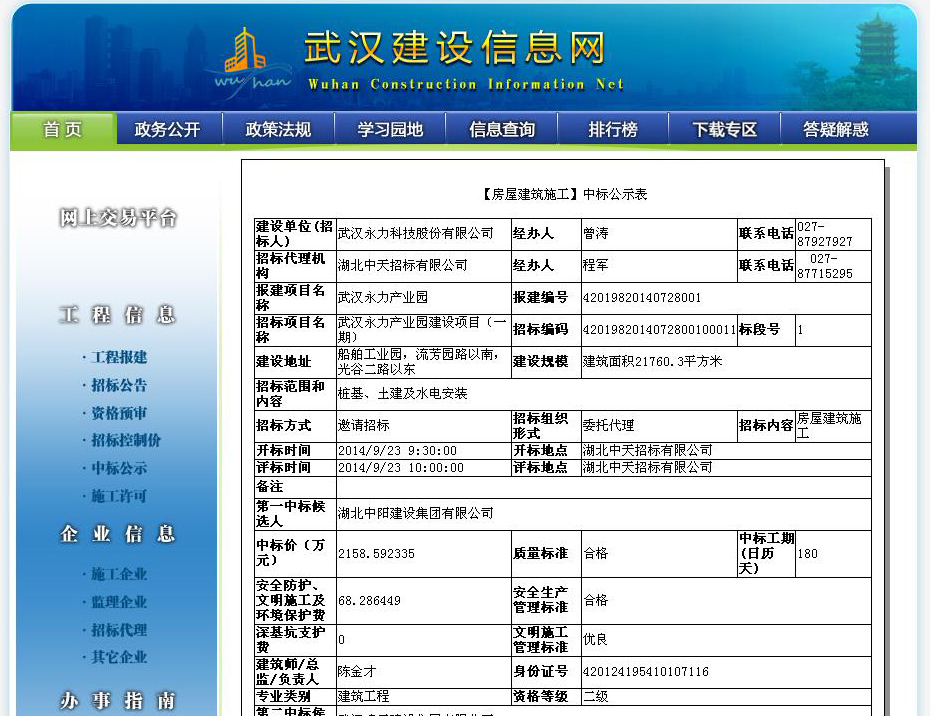Go to 资格预审 in sidebar
Image resolution: width=938 pixels, height=716 pixels.
point(119,413)
